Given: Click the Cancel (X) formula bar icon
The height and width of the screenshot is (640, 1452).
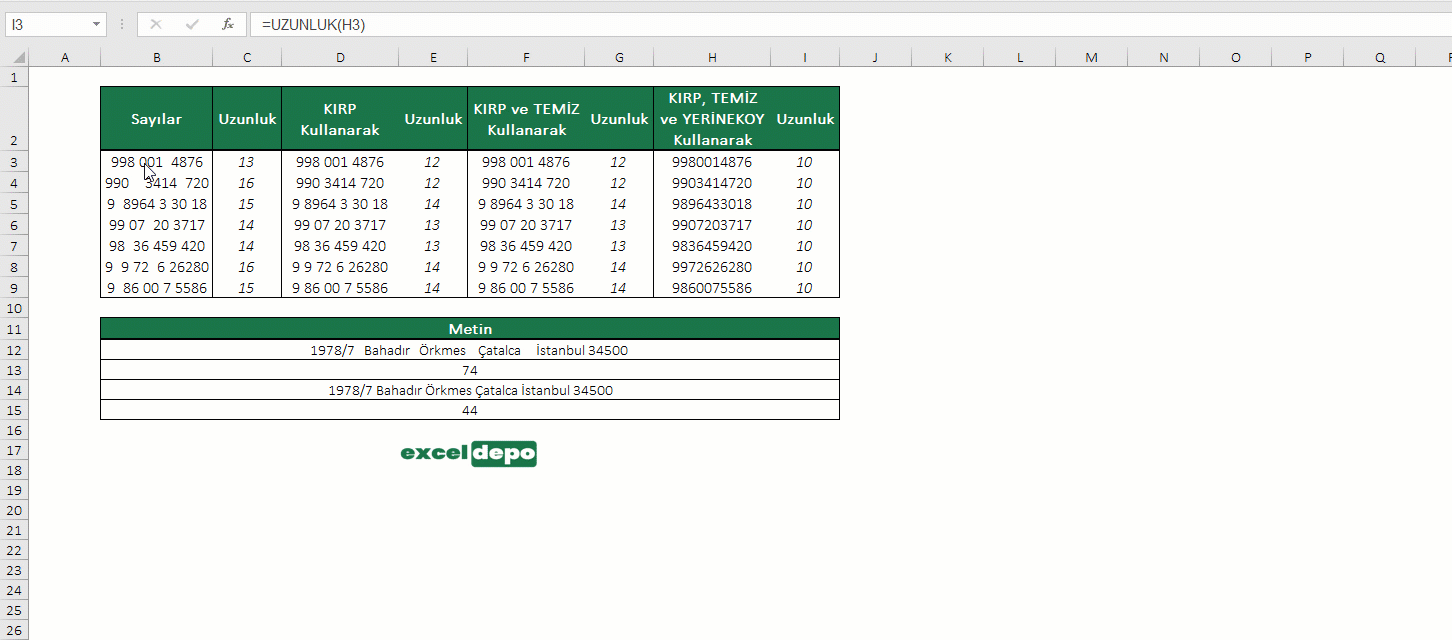Looking at the screenshot, I should (156, 24).
